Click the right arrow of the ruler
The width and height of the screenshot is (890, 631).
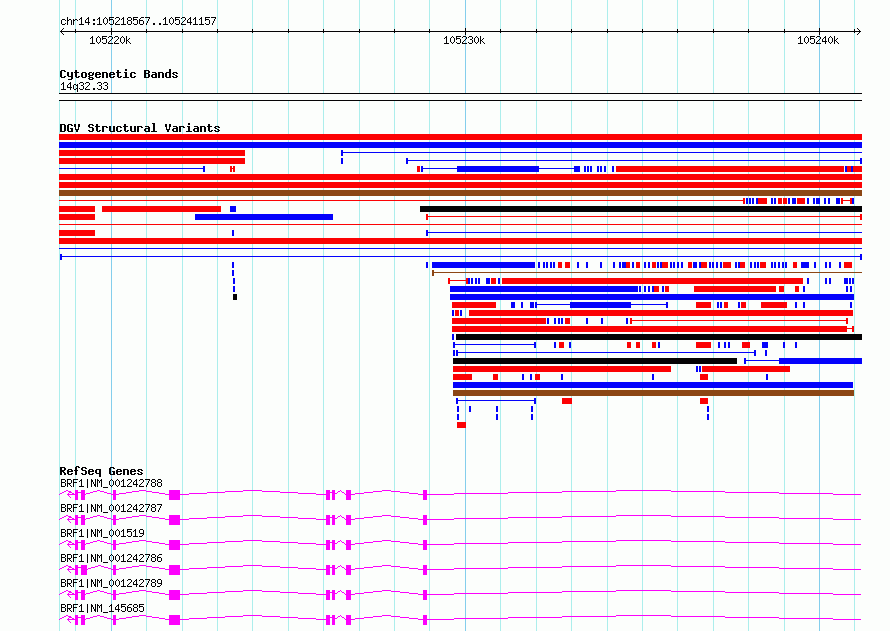pos(859,31)
